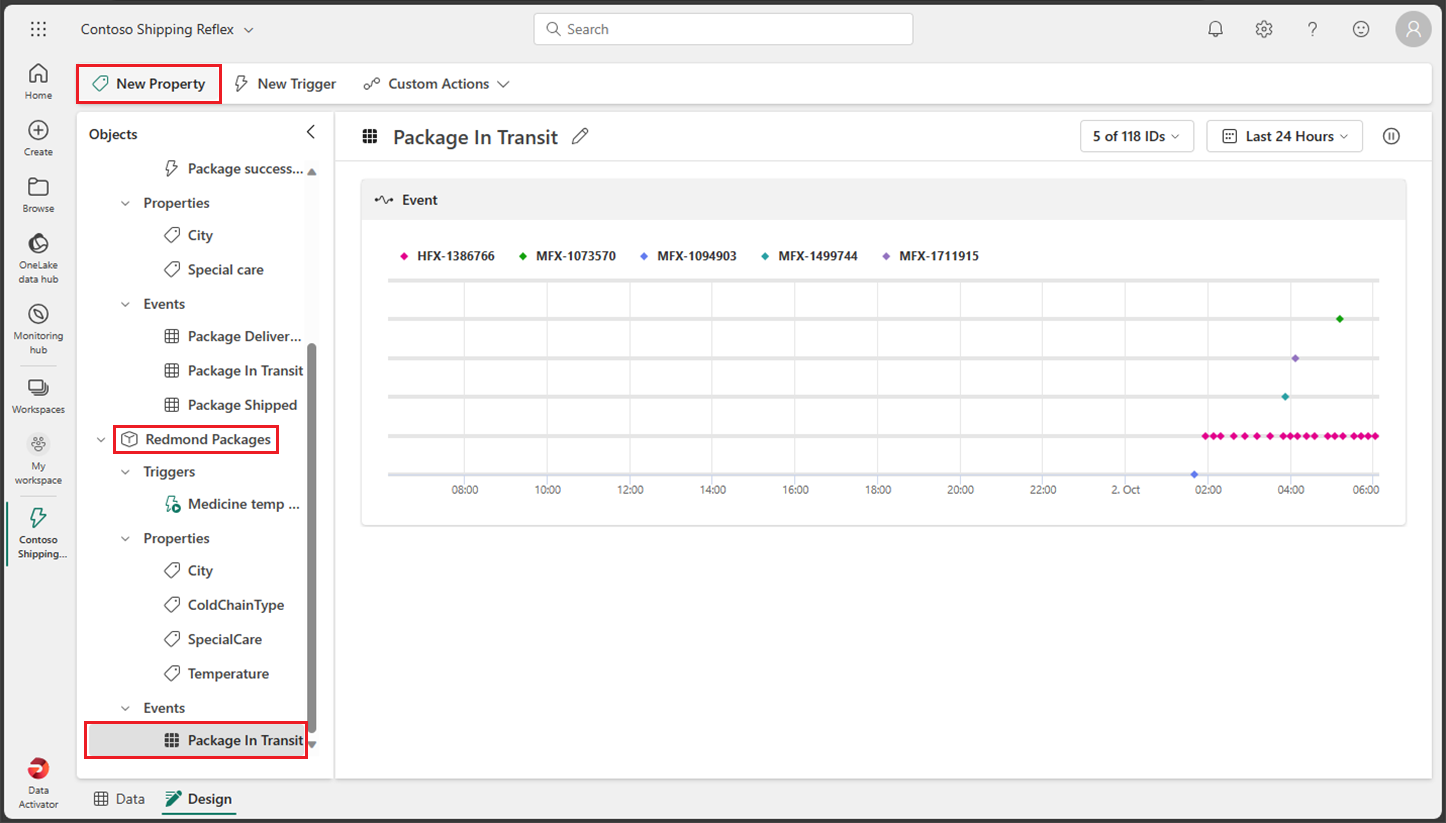Click New Trigger button
The width and height of the screenshot is (1446, 823).
click(285, 84)
